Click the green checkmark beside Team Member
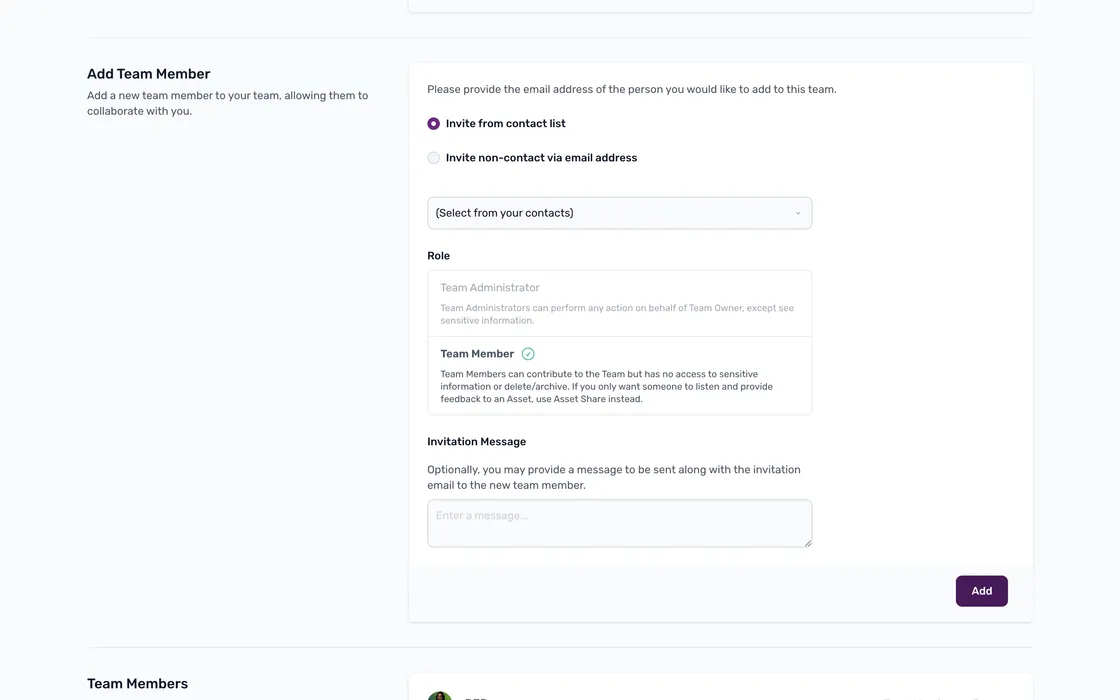The image size is (1120, 700). pyautogui.click(x=528, y=354)
